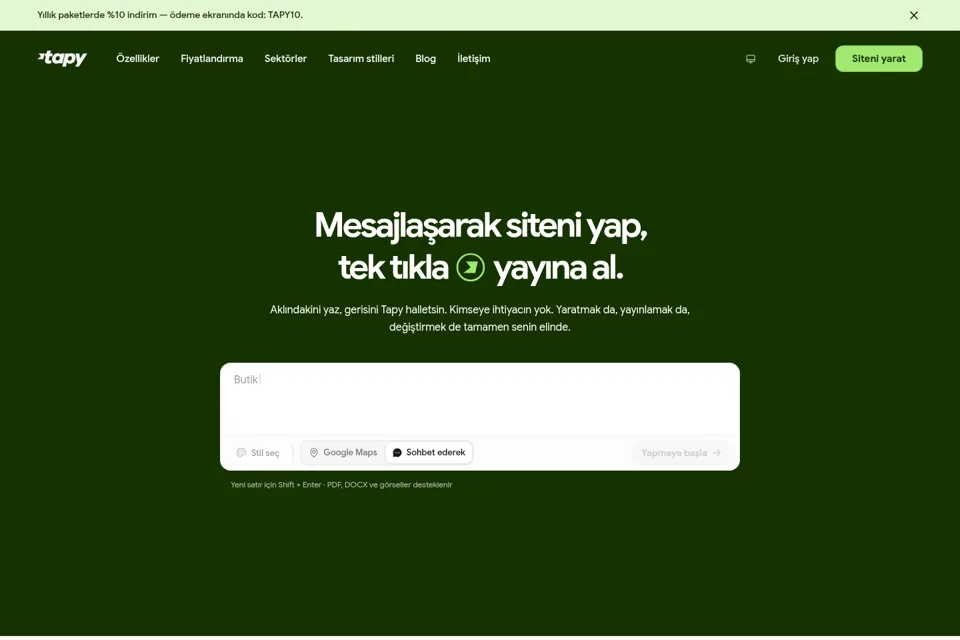Open the Fiyatlandırma page
The height and width of the screenshot is (640, 960).
pos(212,59)
